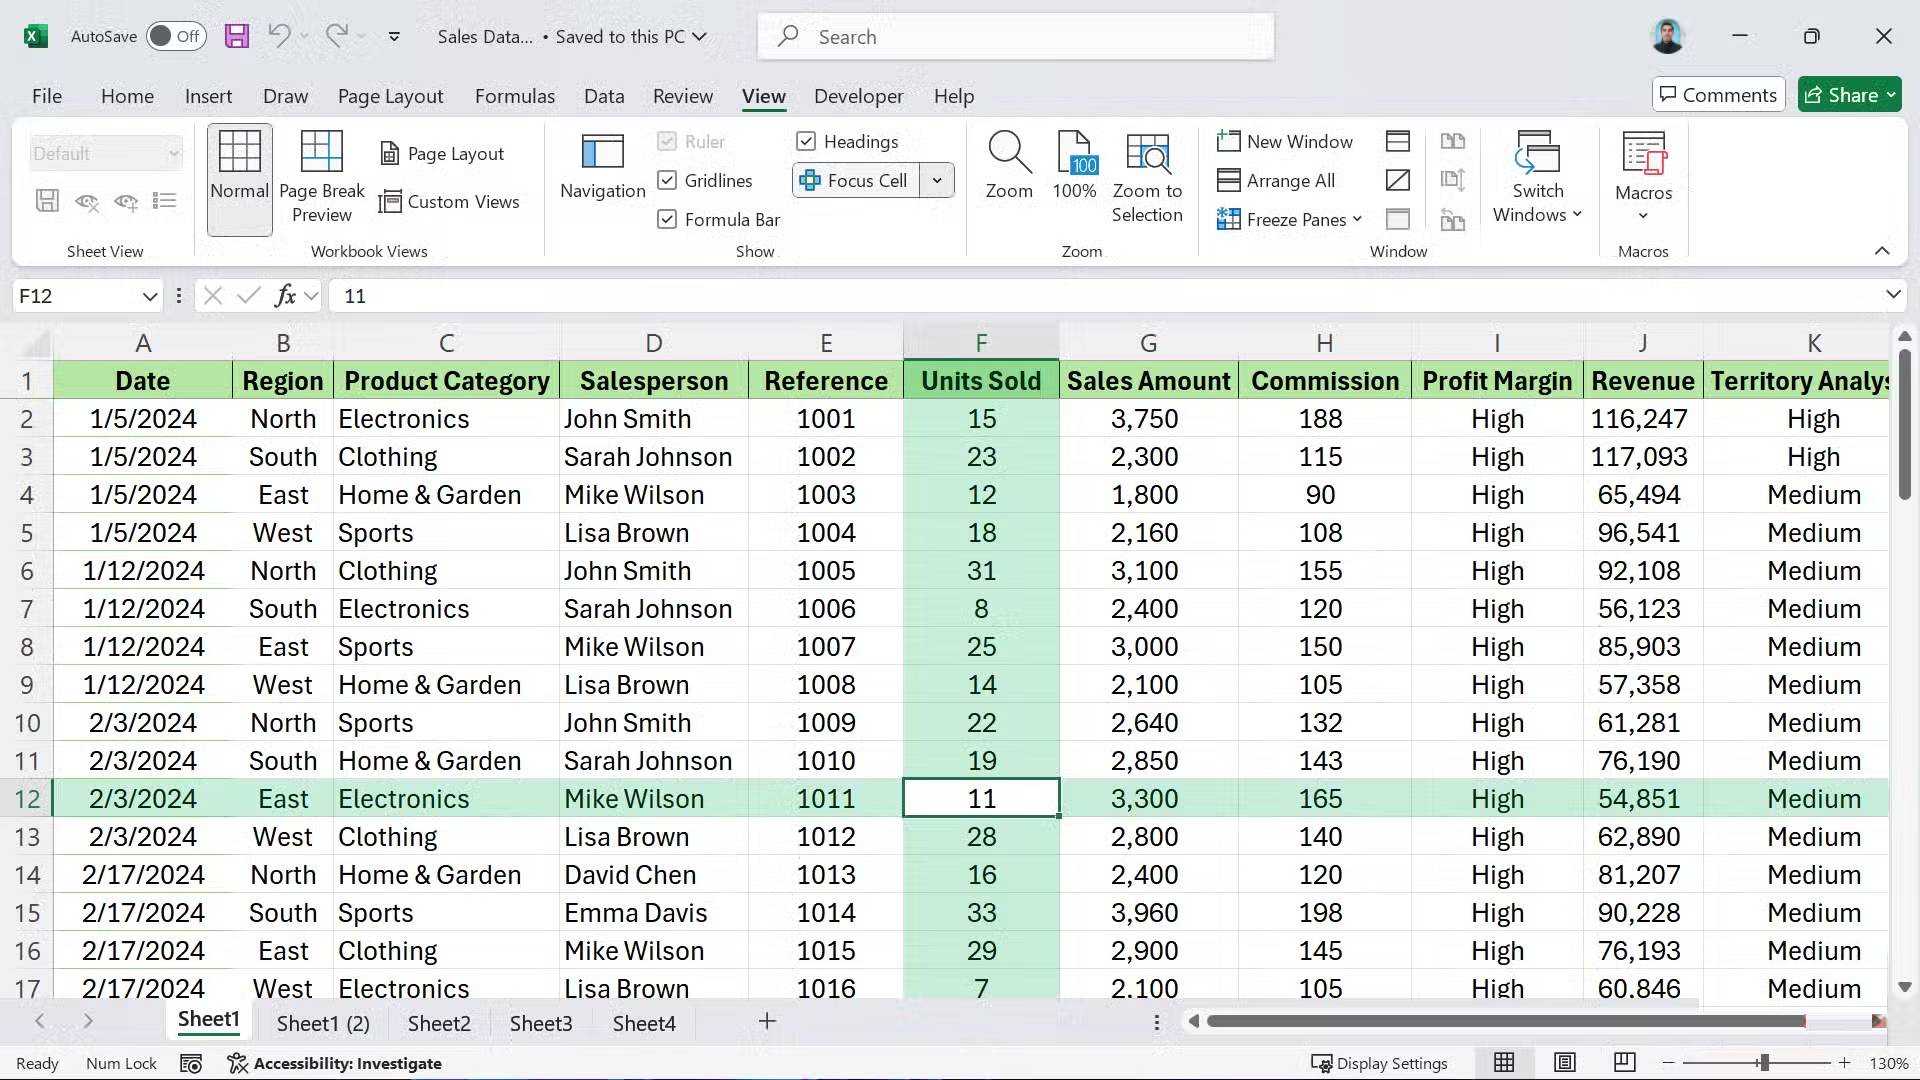1920x1080 pixels.
Task: Click the Macro Recording icon in status bar
Action: (x=190, y=1063)
